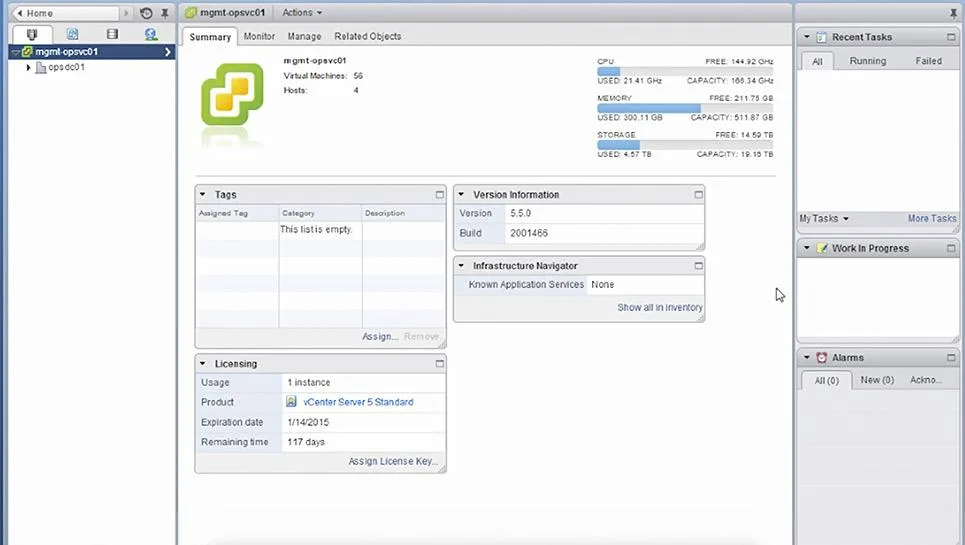Screen dimensions: 965x545
Task: Click the CPU usage bar
Action: tap(685, 71)
